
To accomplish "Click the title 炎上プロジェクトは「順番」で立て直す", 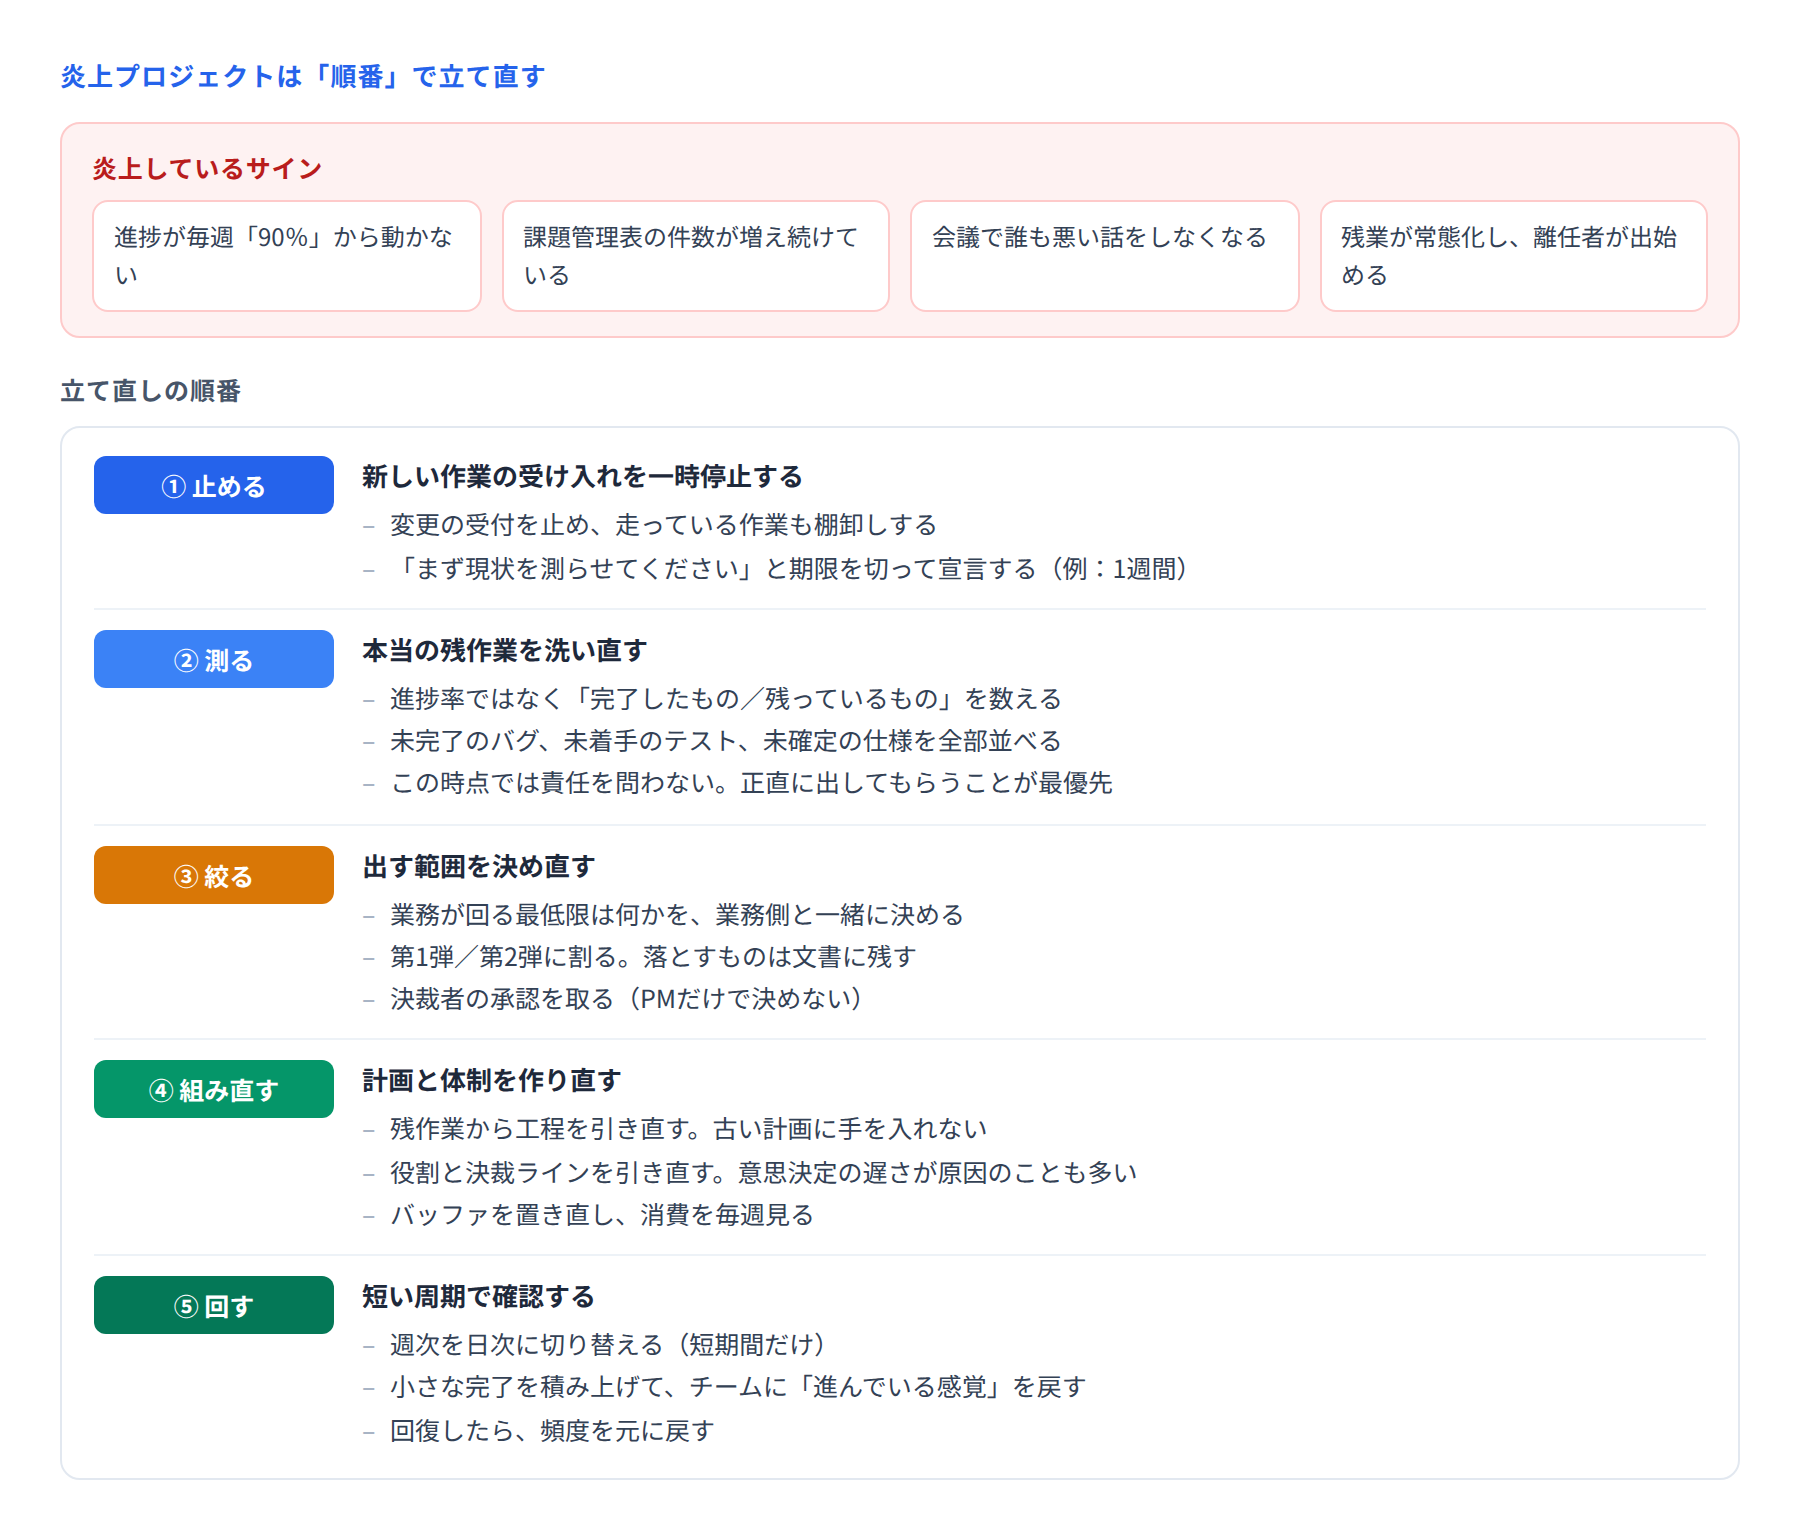I will pos(302,76).
